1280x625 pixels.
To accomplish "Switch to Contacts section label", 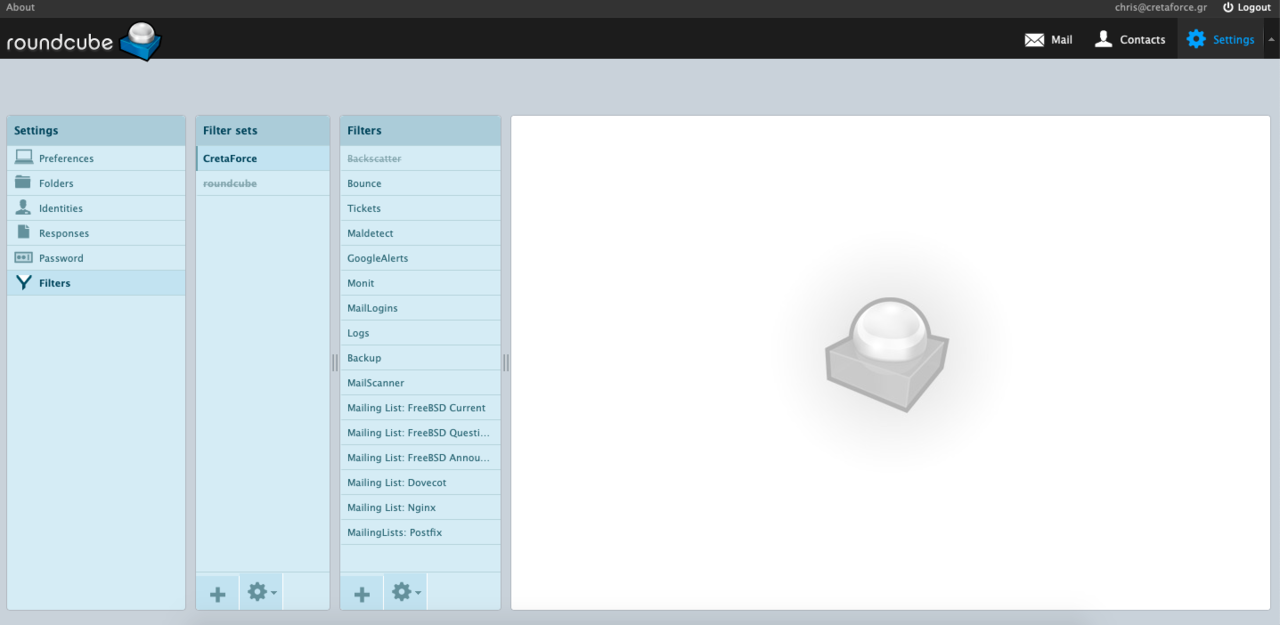I will (1142, 40).
